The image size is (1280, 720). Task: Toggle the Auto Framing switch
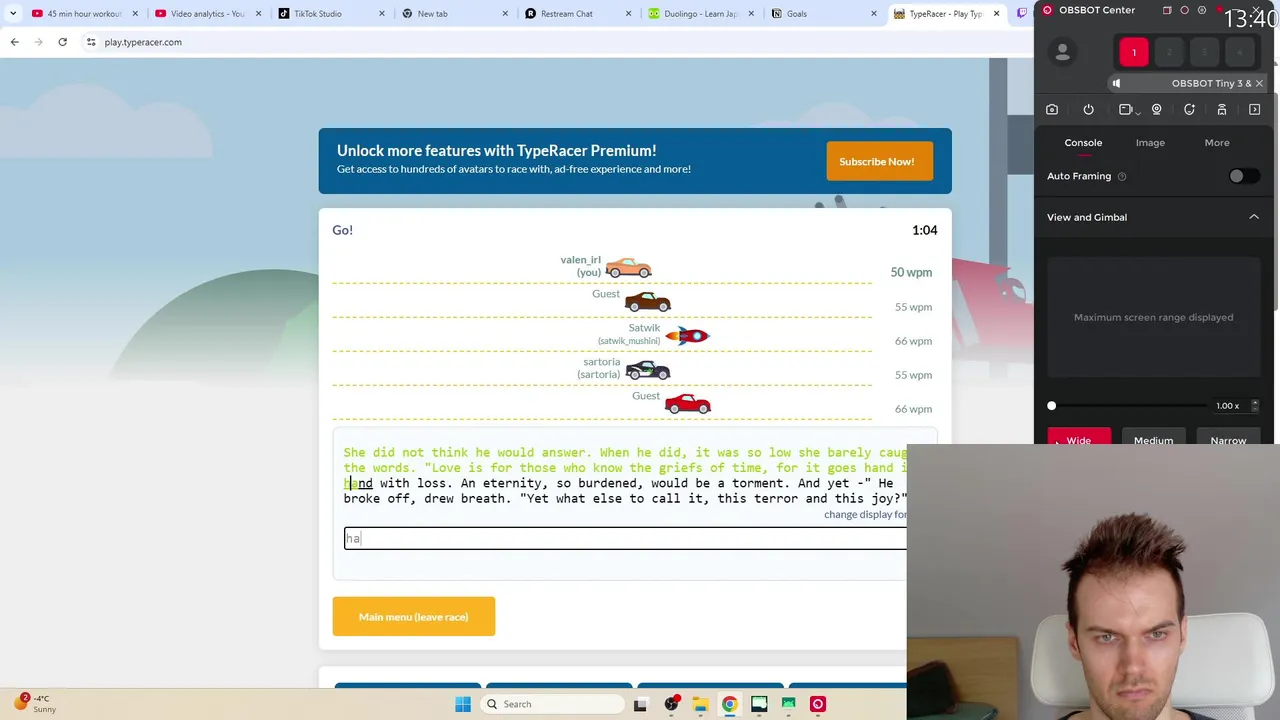click(x=1244, y=176)
